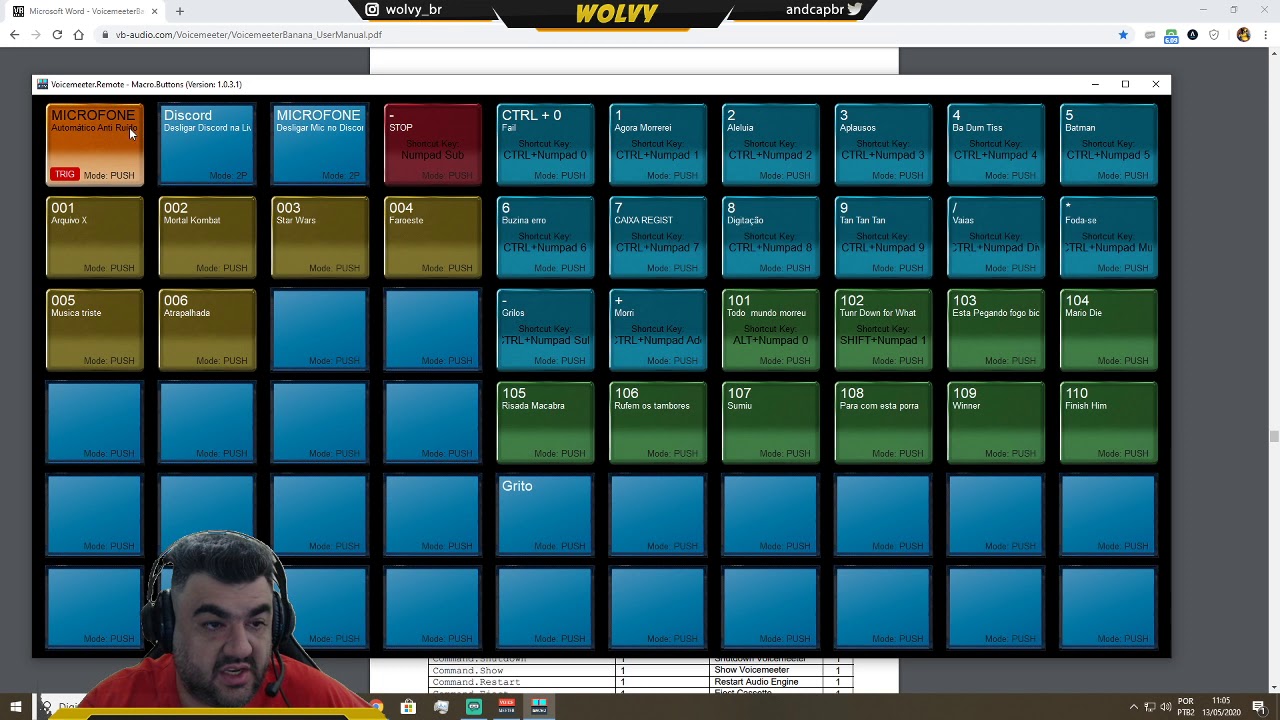Screen dimensions: 1280x720
Task: Click the browser address bar URL
Action: pyautogui.click(x=248, y=35)
